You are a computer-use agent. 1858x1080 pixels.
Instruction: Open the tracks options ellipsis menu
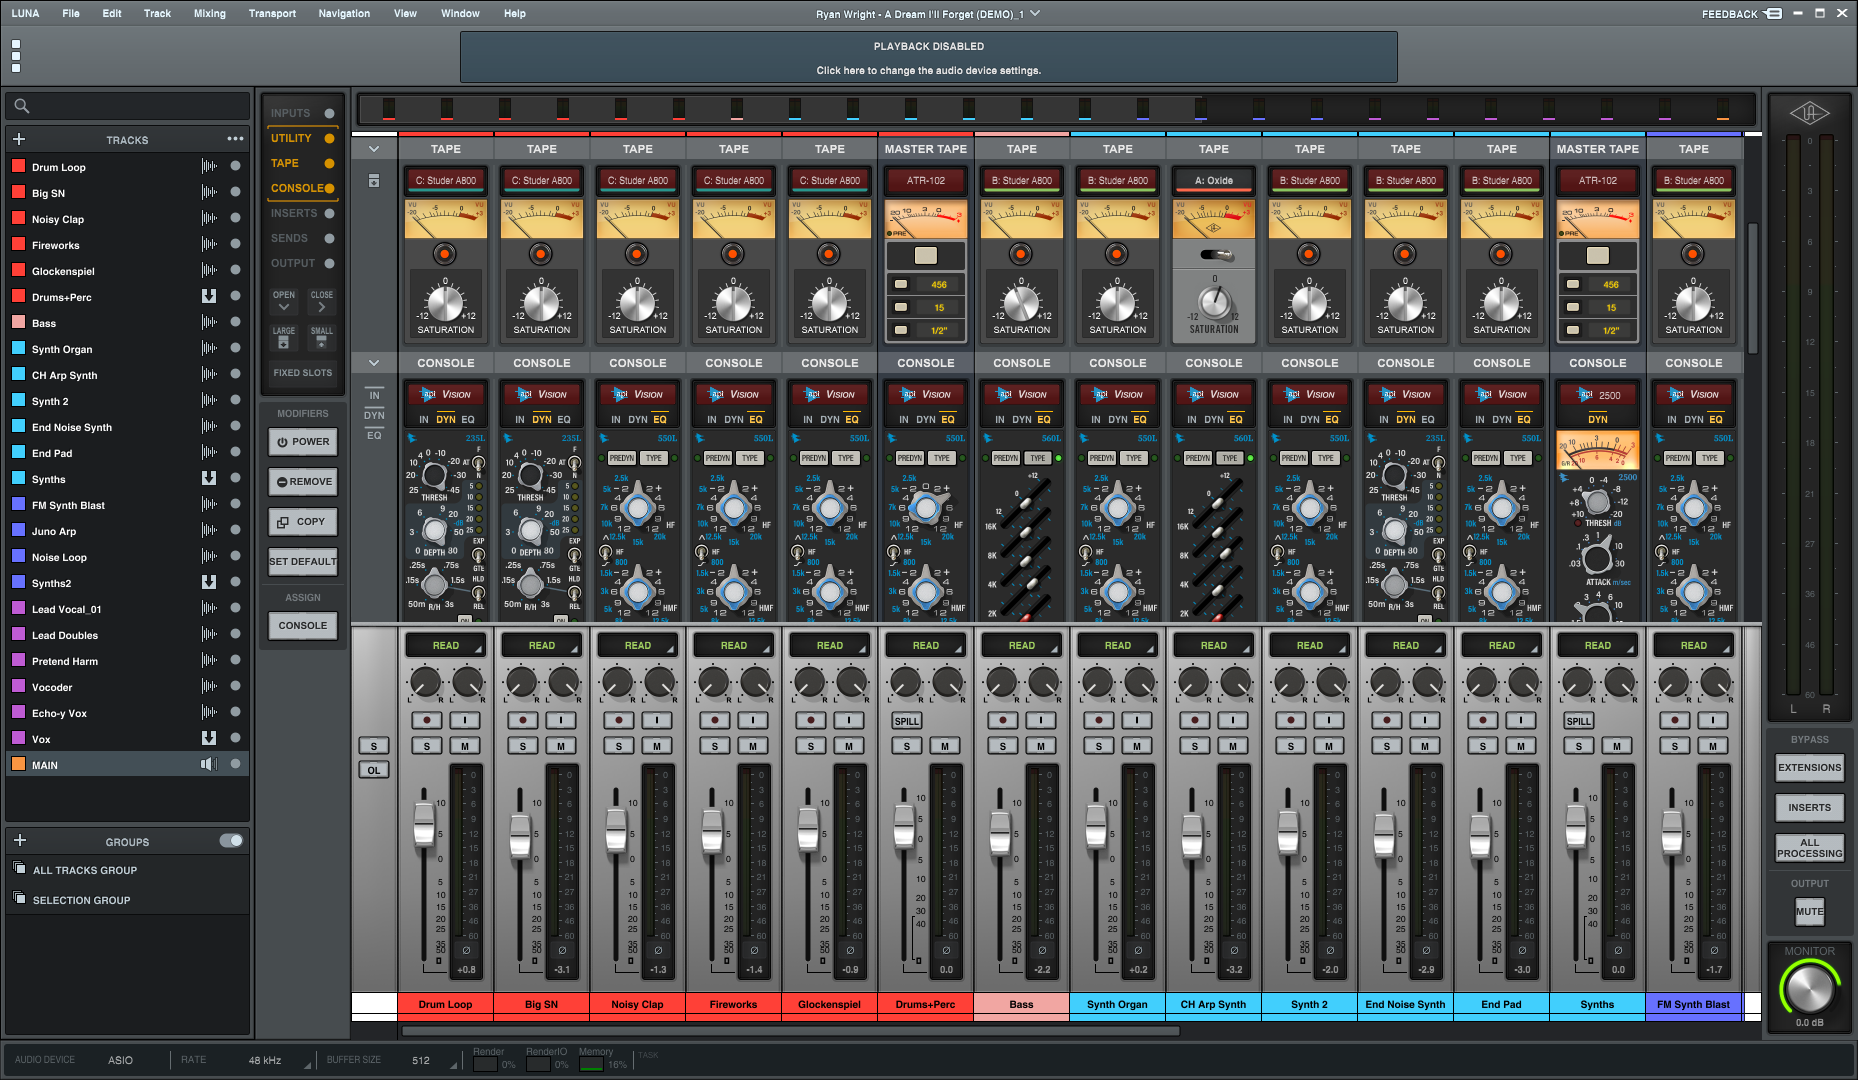click(x=235, y=139)
